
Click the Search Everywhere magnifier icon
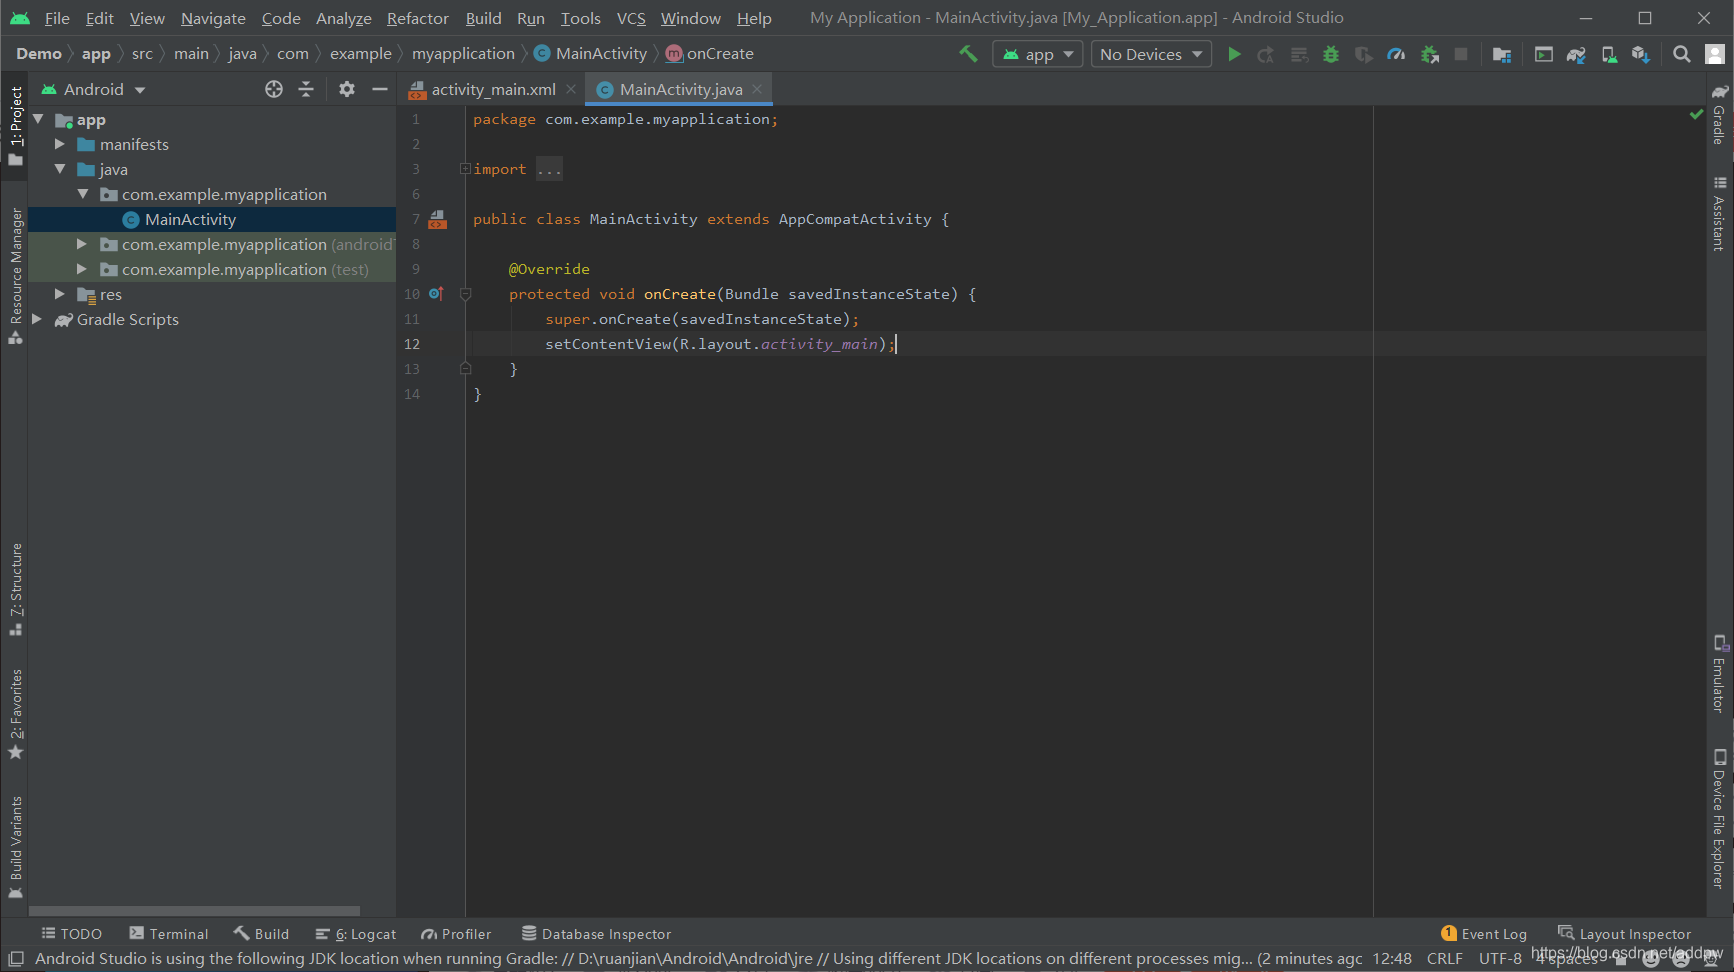[x=1682, y=54]
